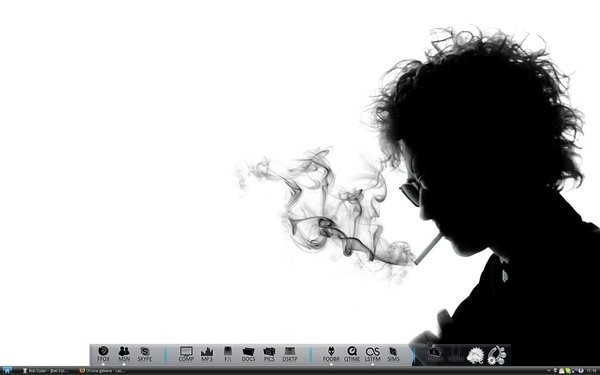Open the COMP computer icon
Screen dimensions: 600x375
click(186, 354)
